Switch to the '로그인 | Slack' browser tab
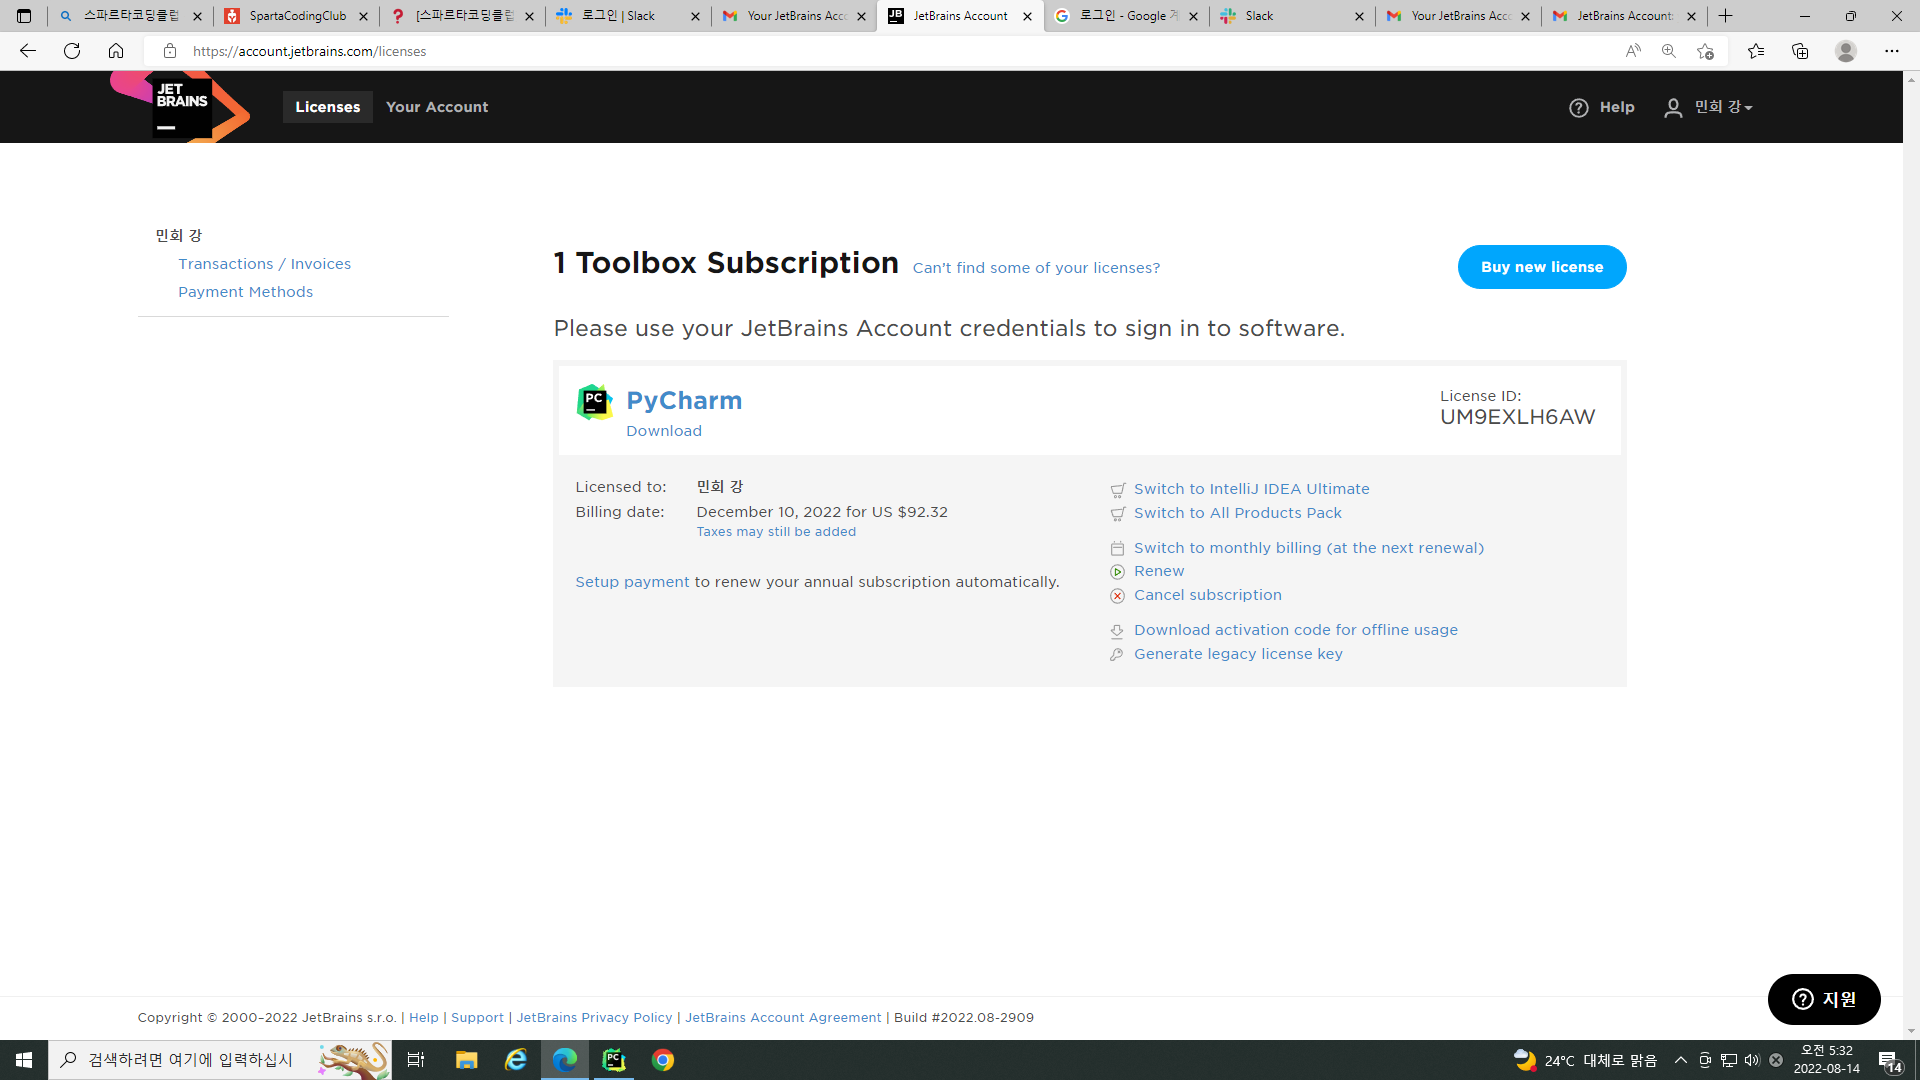This screenshot has width=1920, height=1080. pyautogui.click(x=629, y=16)
